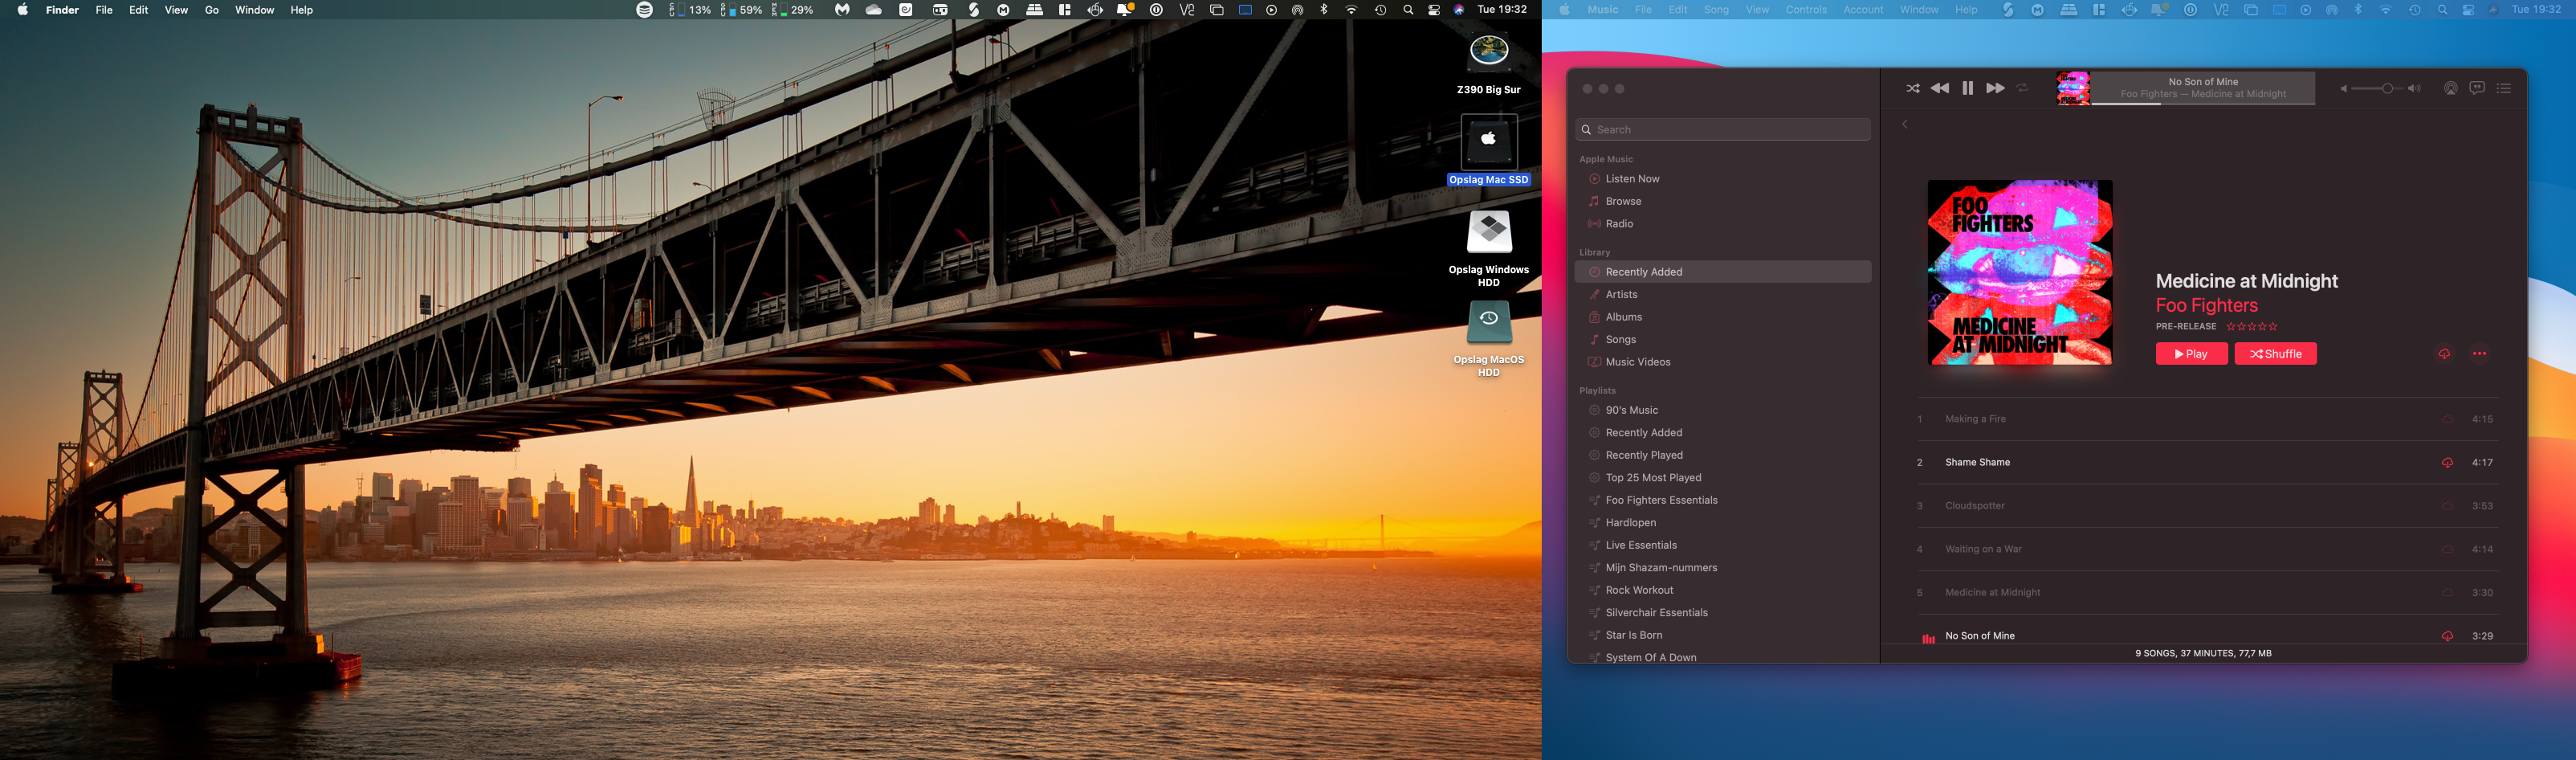Viewport: 2576px width, 760px height.
Task: Open the AirPlay output picker in Music
Action: pos(2450,88)
